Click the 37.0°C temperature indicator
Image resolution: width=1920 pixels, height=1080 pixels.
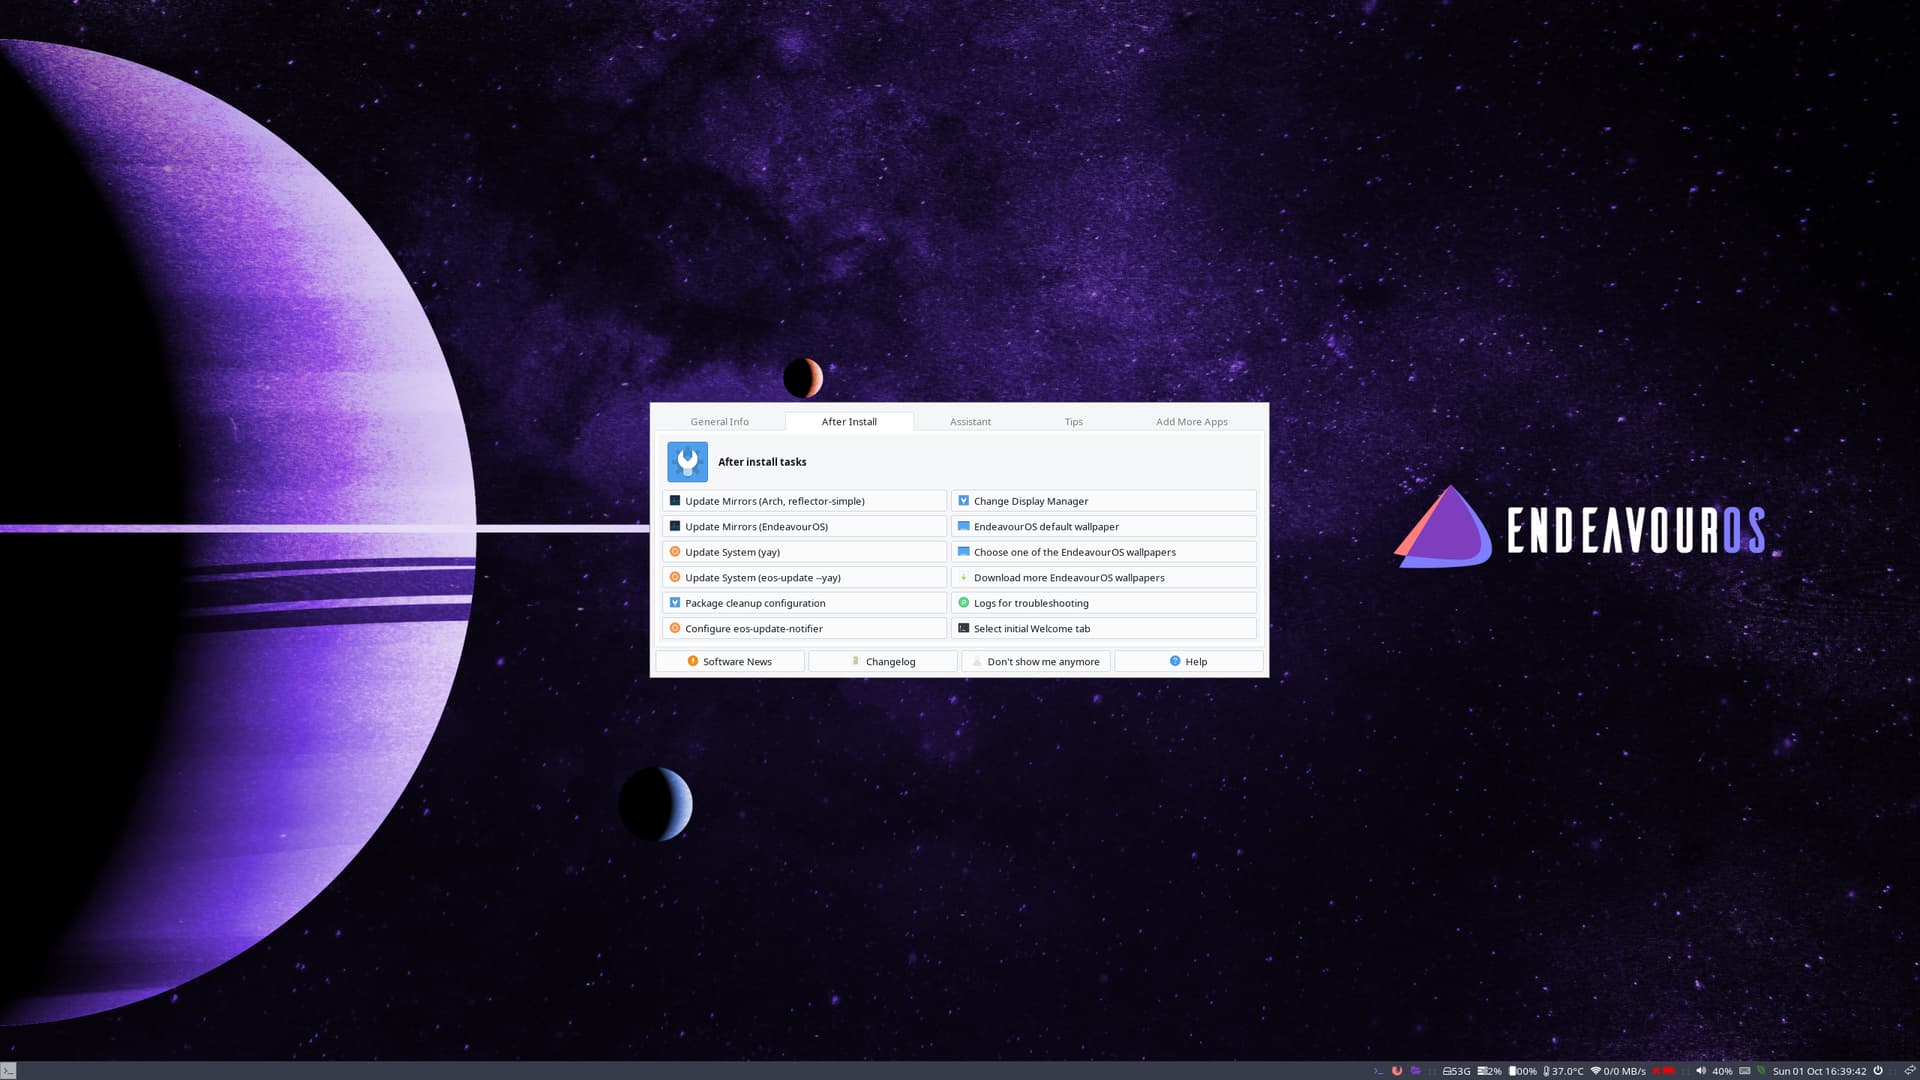point(1563,1071)
